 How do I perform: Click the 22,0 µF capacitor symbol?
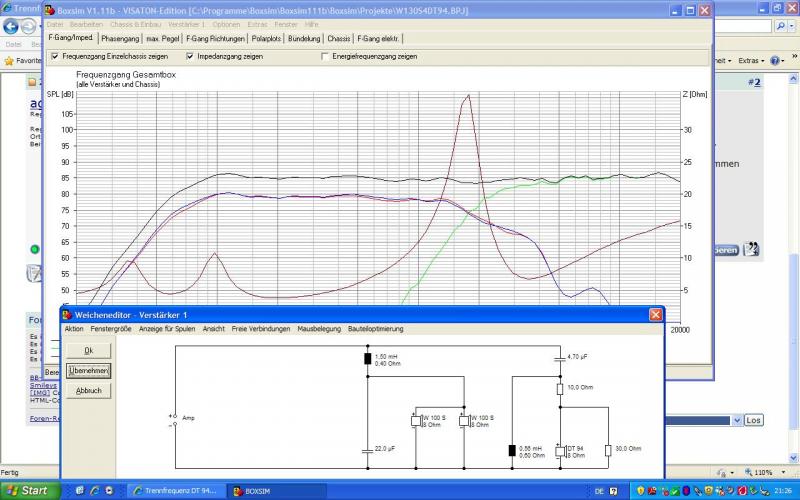point(367,450)
